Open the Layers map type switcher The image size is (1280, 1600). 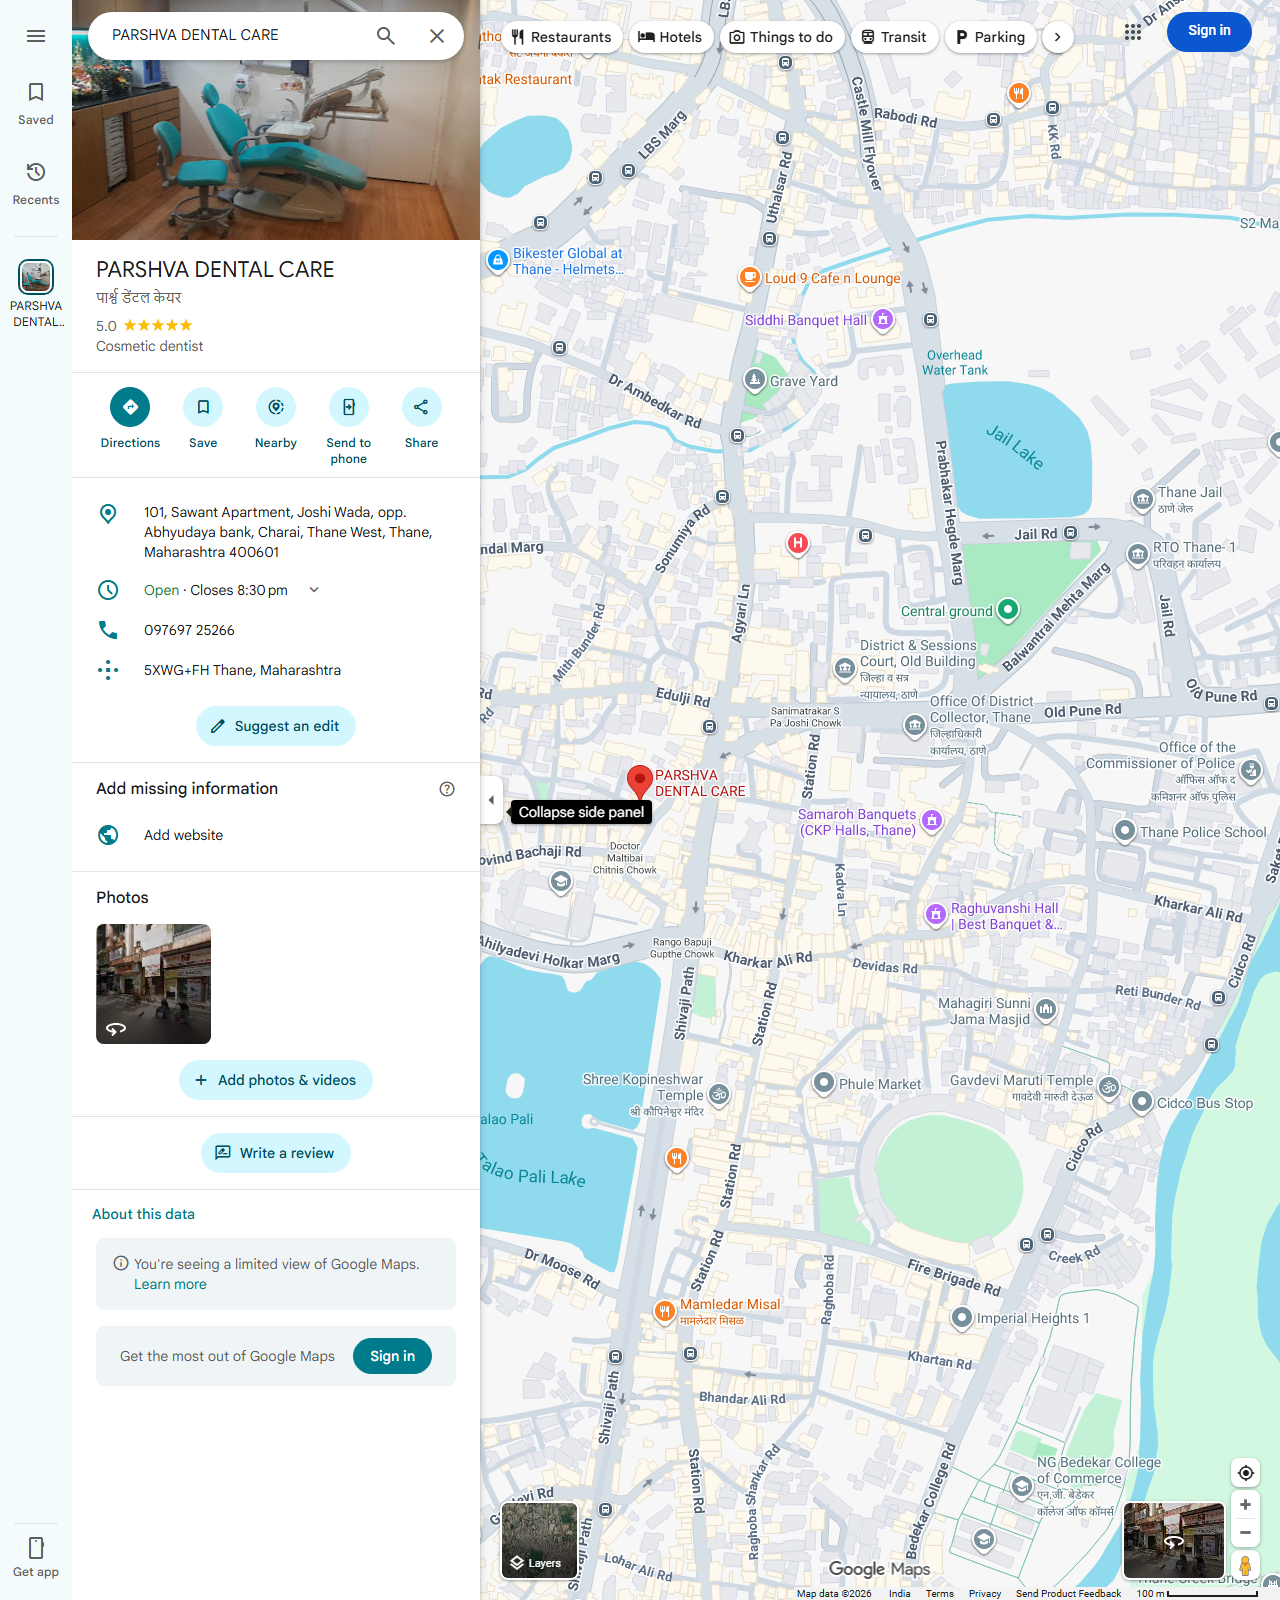tap(539, 1540)
